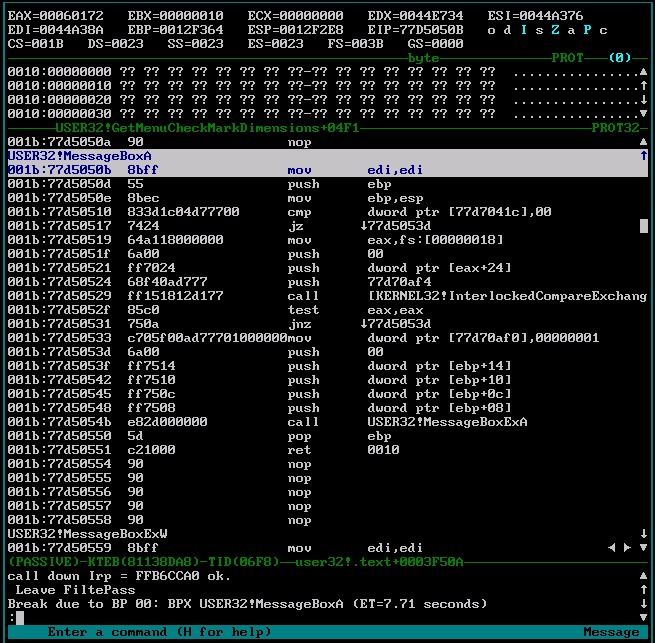Click the code window line-up arrow beside MessageBoxA
The image size is (655, 643).
[x=643, y=156]
